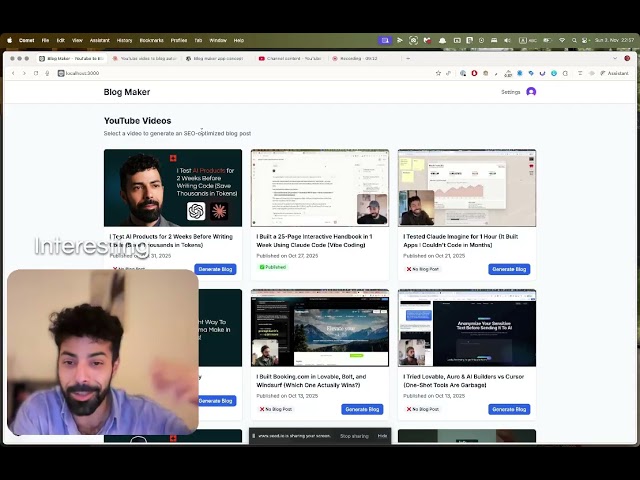Click title 'I Built Booking.com in Lovable, Bolt'
The width and height of the screenshot is (640, 480).
point(311,380)
